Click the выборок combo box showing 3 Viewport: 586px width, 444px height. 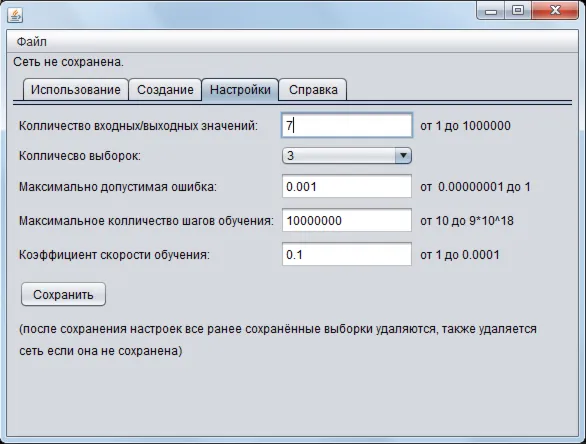[x=347, y=155]
